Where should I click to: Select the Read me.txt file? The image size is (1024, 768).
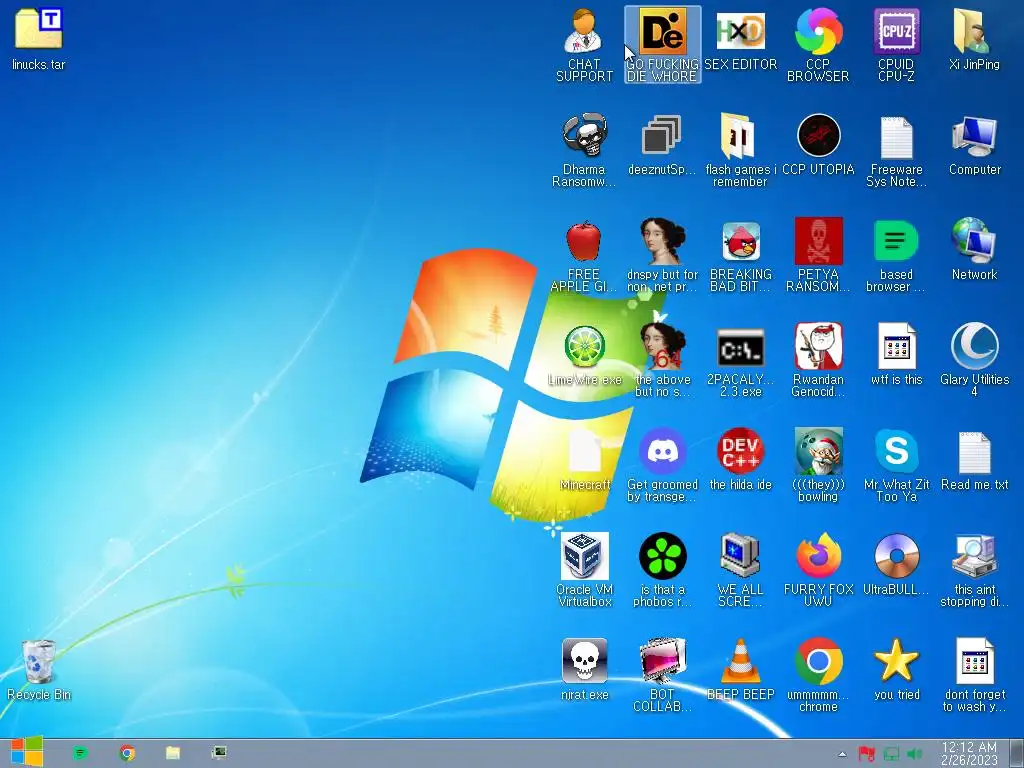coord(974,453)
